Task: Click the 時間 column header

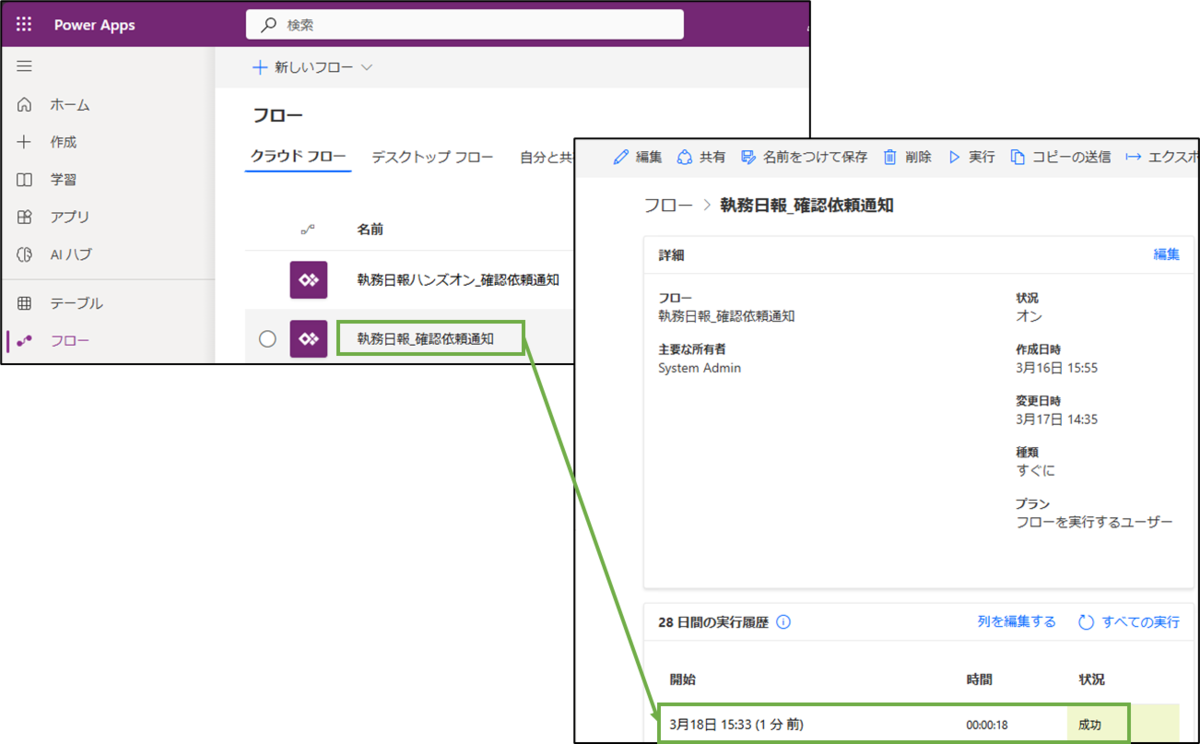Action: [979, 679]
